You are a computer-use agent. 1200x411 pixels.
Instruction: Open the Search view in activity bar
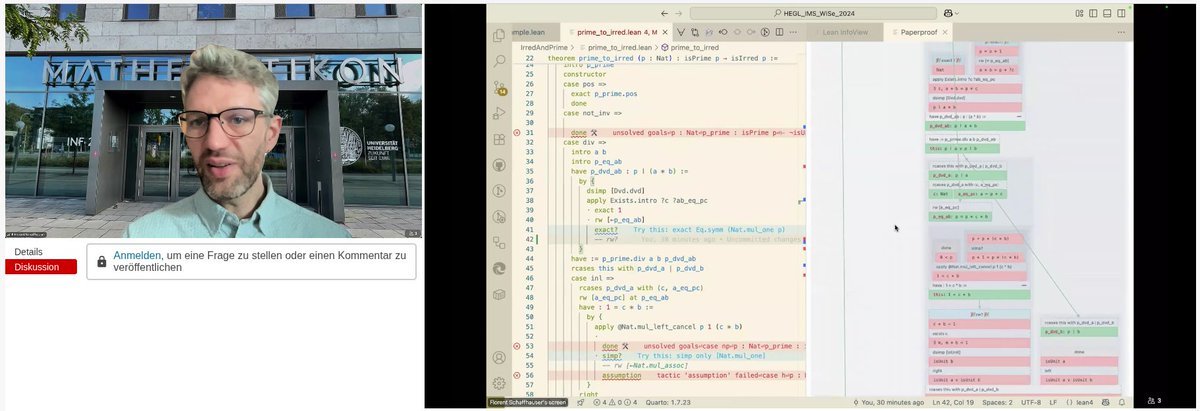point(499,62)
